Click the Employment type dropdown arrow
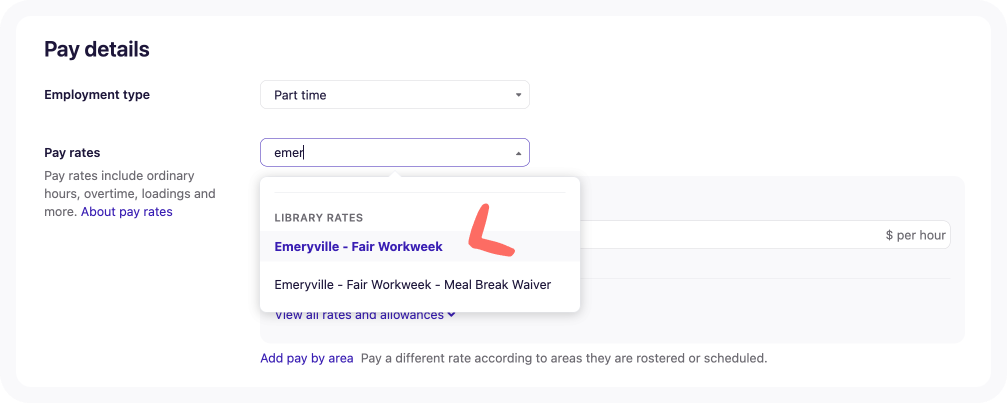1007x403 pixels. click(518, 96)
